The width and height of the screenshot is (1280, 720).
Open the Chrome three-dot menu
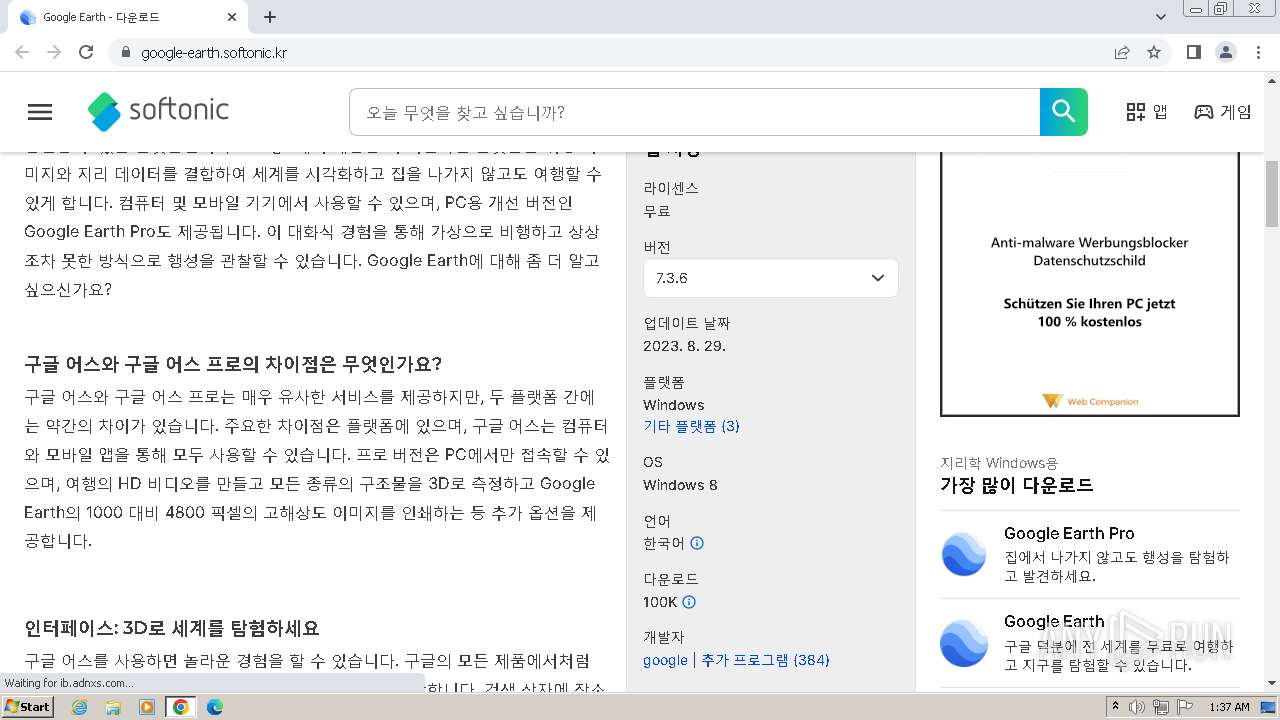pyautogui.click(x=1258, y=52)
